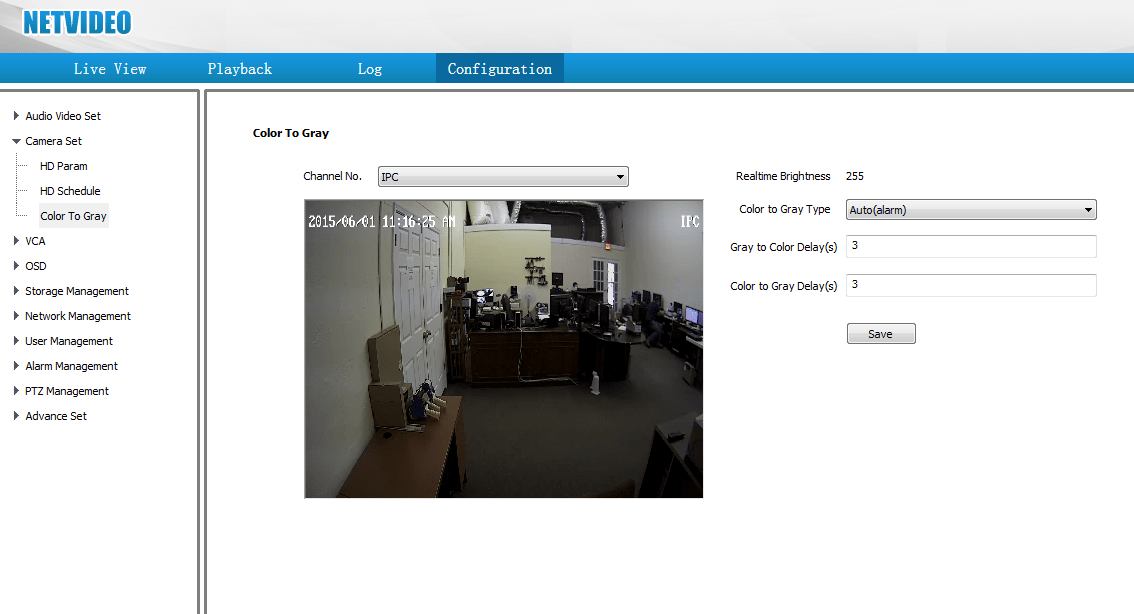
Task: Click the Storage Management label
Action: 77,291
